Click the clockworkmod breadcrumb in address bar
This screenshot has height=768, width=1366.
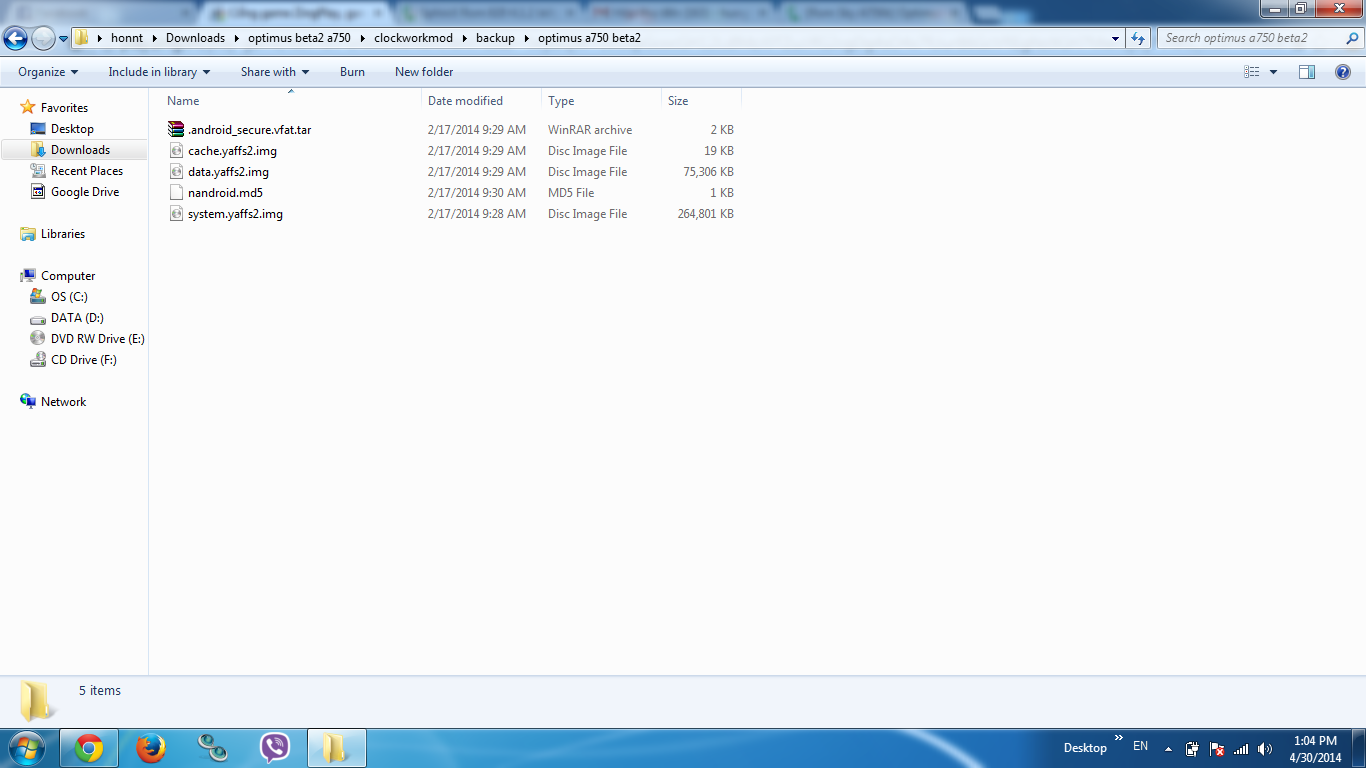413,38
